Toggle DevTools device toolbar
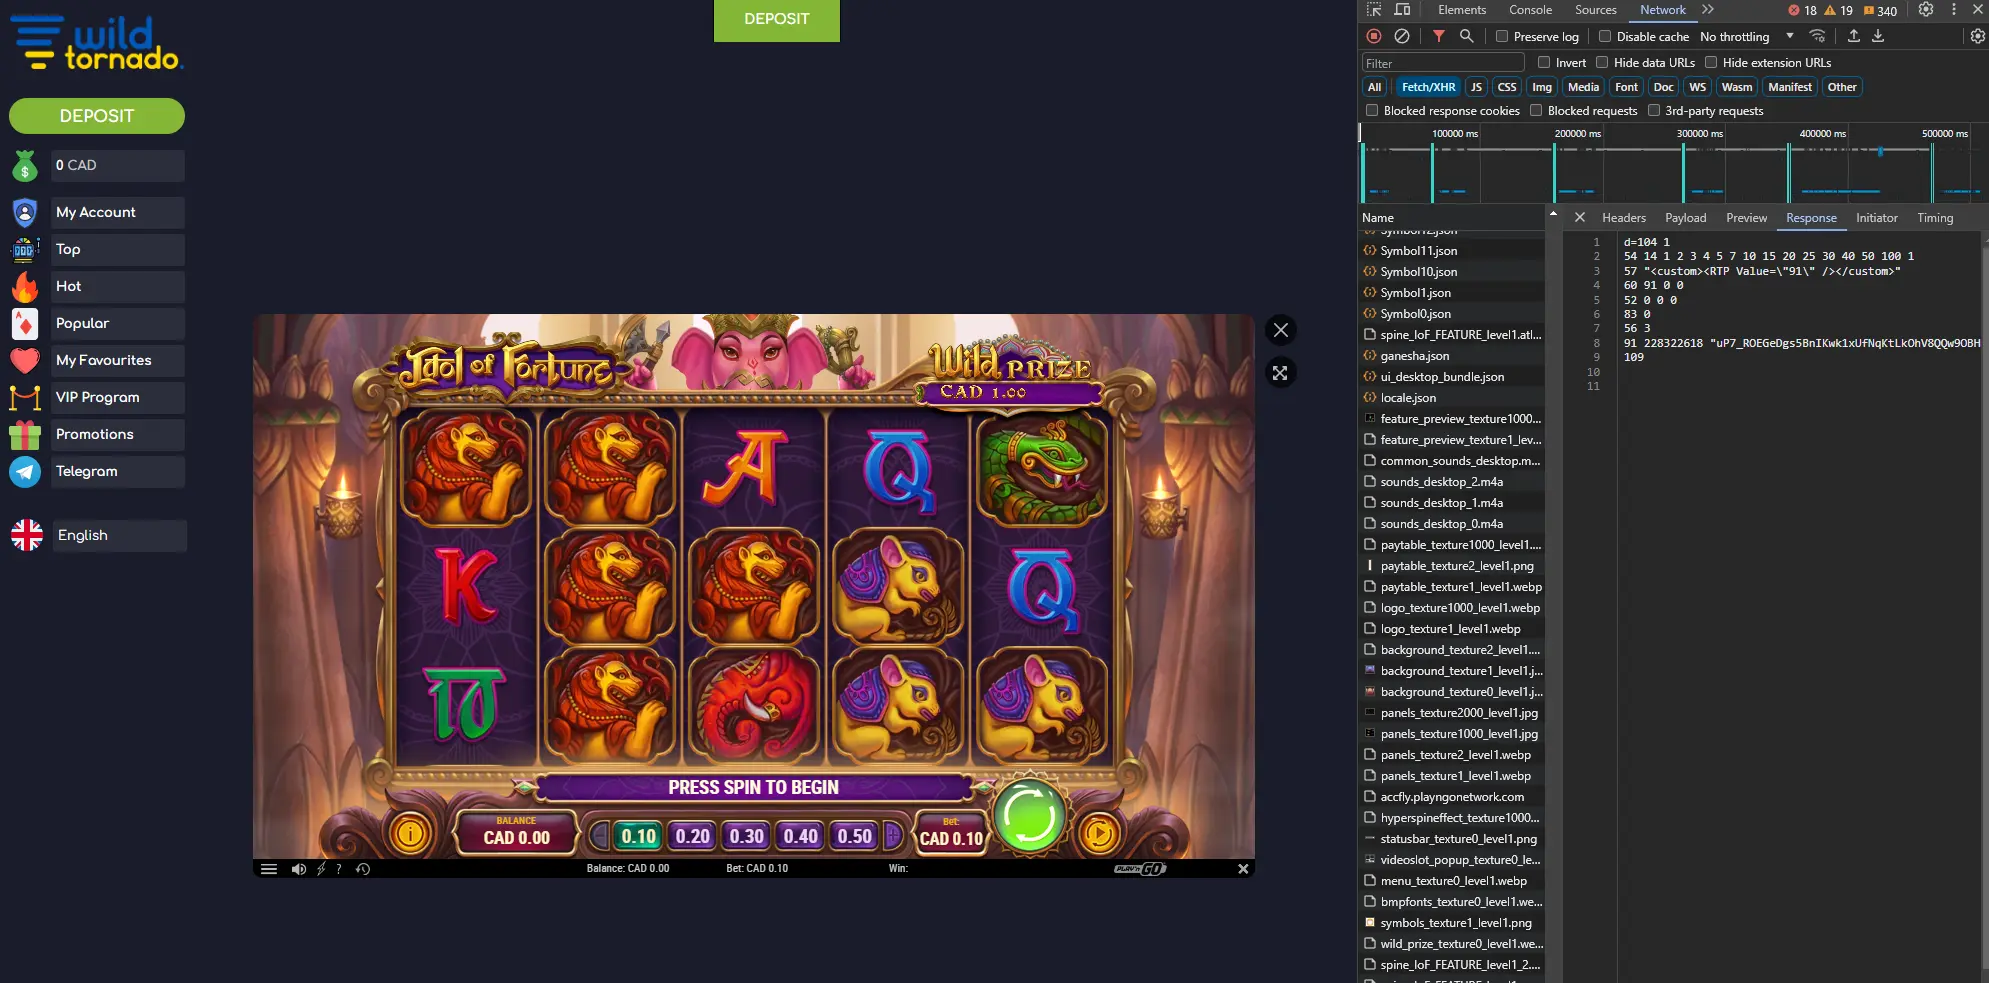The width and height of the screenshot is (1989, 983). (1402, 10)
